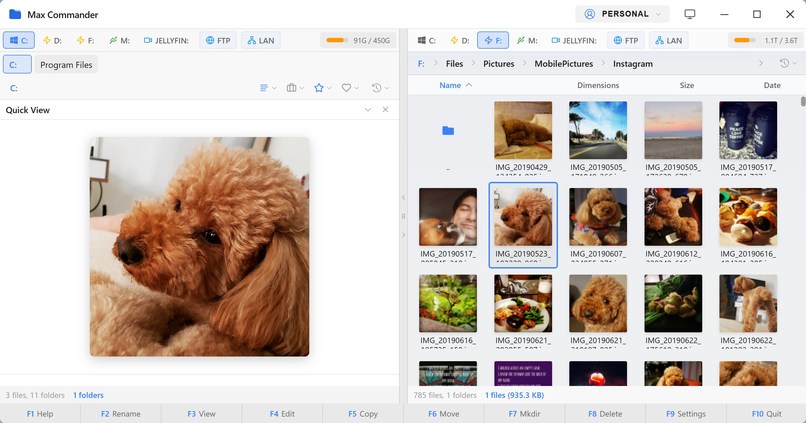806x423 pixels.
Task: Open JELLYFIN: drive in right pane
Action: [x=574, y=40]
